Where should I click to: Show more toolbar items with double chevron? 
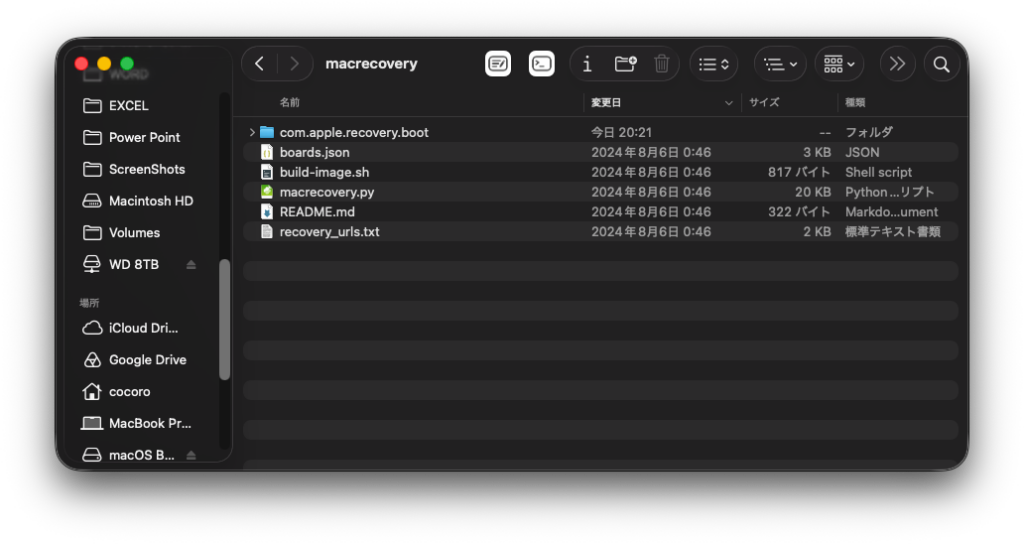click(x=897, y=63)
